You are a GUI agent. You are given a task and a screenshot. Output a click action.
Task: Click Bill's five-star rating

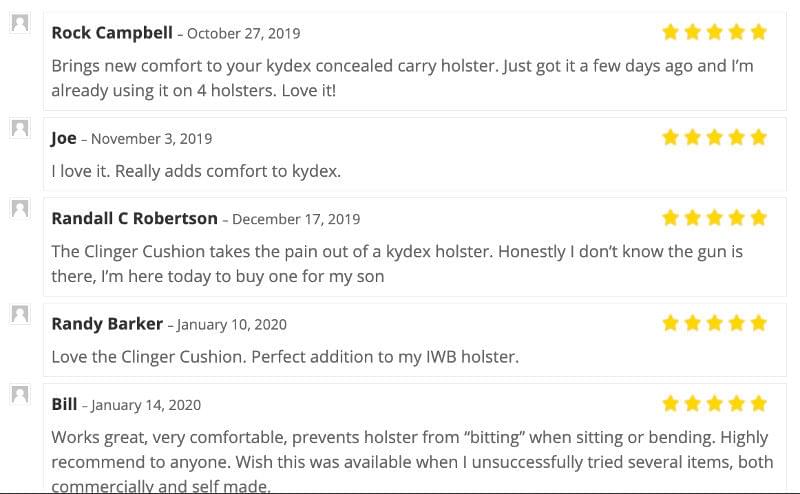click(x=714, y=403)
